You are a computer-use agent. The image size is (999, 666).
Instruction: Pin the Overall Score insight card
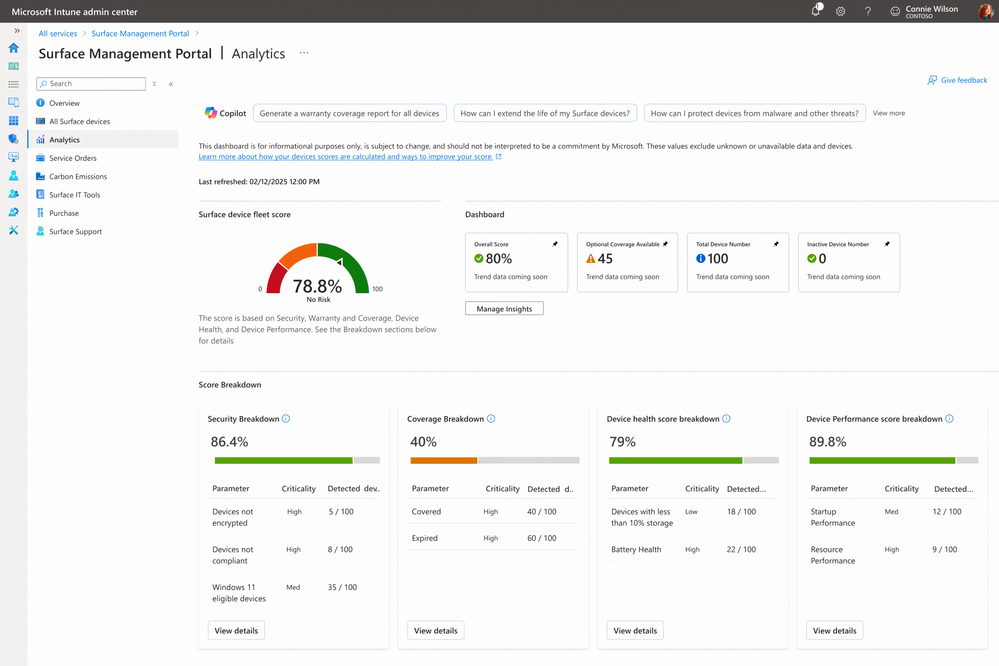[555, 244]
